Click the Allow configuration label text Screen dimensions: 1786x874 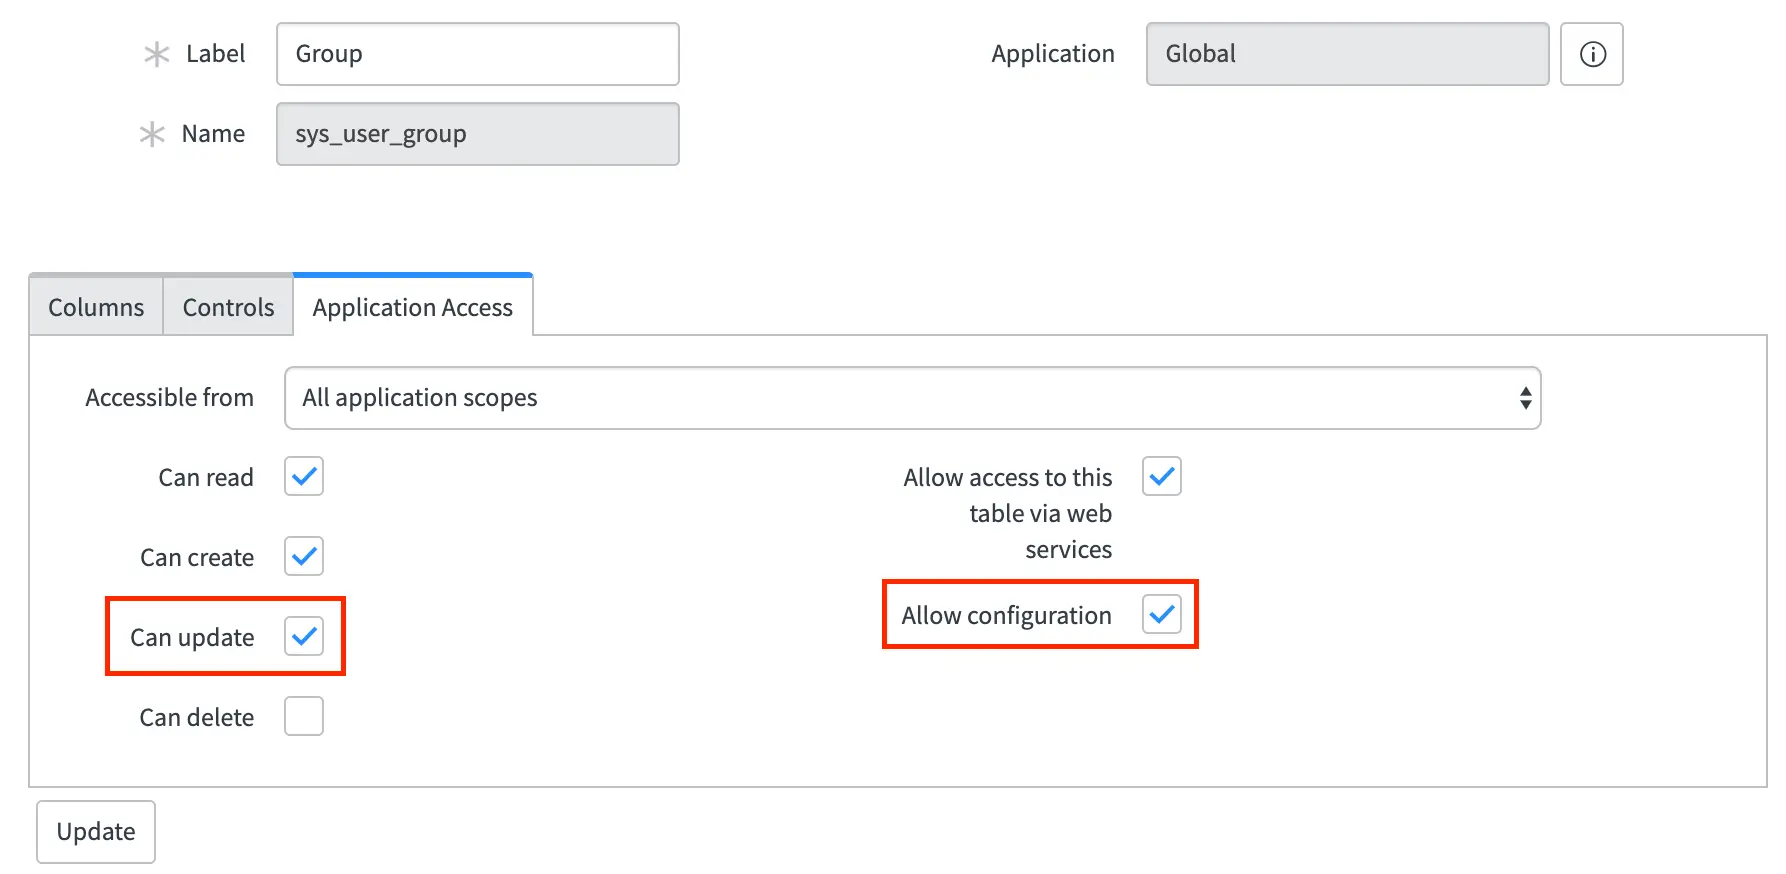(1006, 615)
